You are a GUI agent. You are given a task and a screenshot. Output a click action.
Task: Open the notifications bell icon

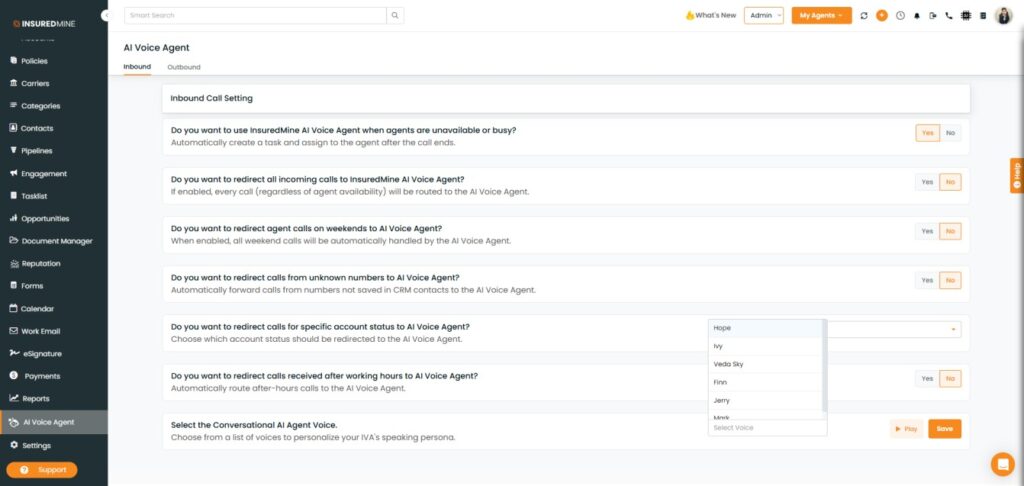[916, 16]
